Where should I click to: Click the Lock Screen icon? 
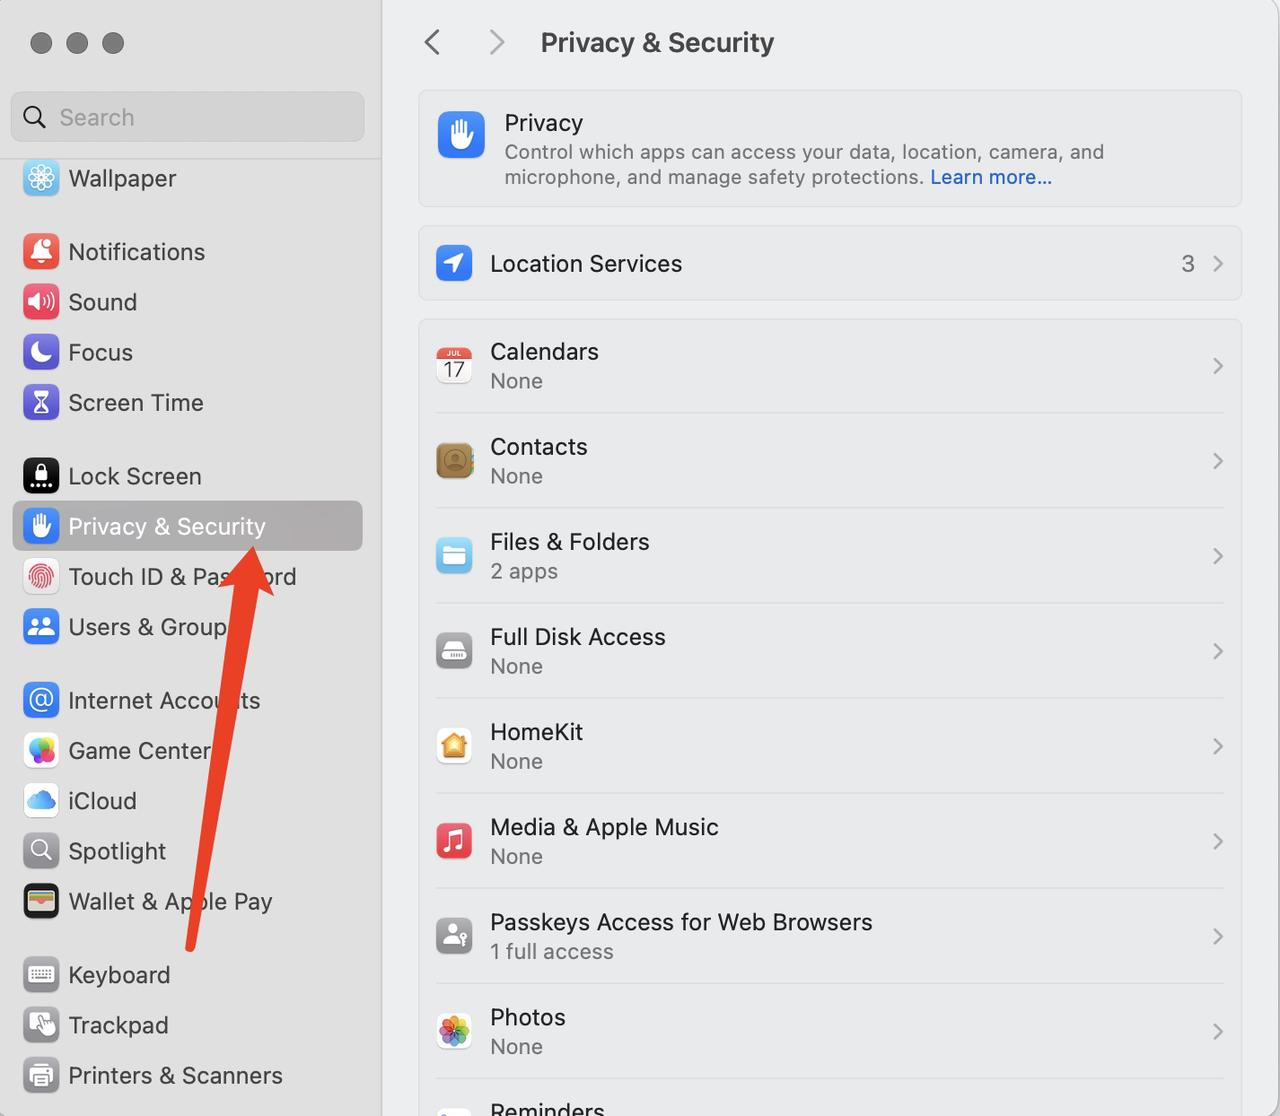point(41,476)
